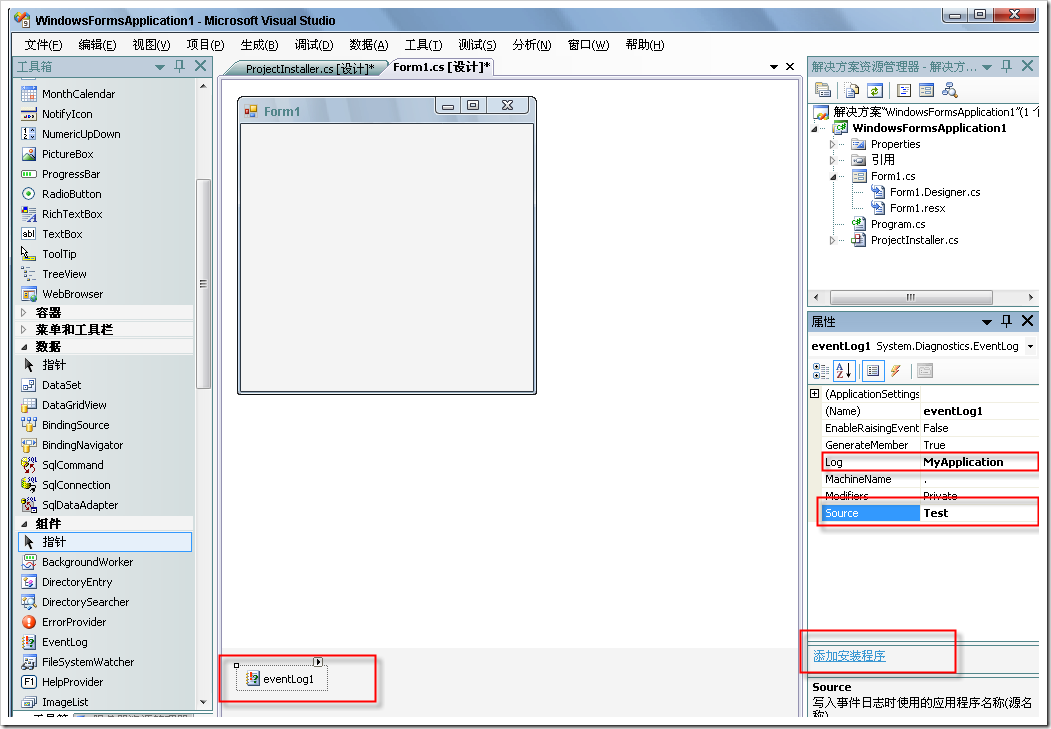This screenshot has height=729, width=1051.
Task: Expand the 引用 references node
Action: 832,160
